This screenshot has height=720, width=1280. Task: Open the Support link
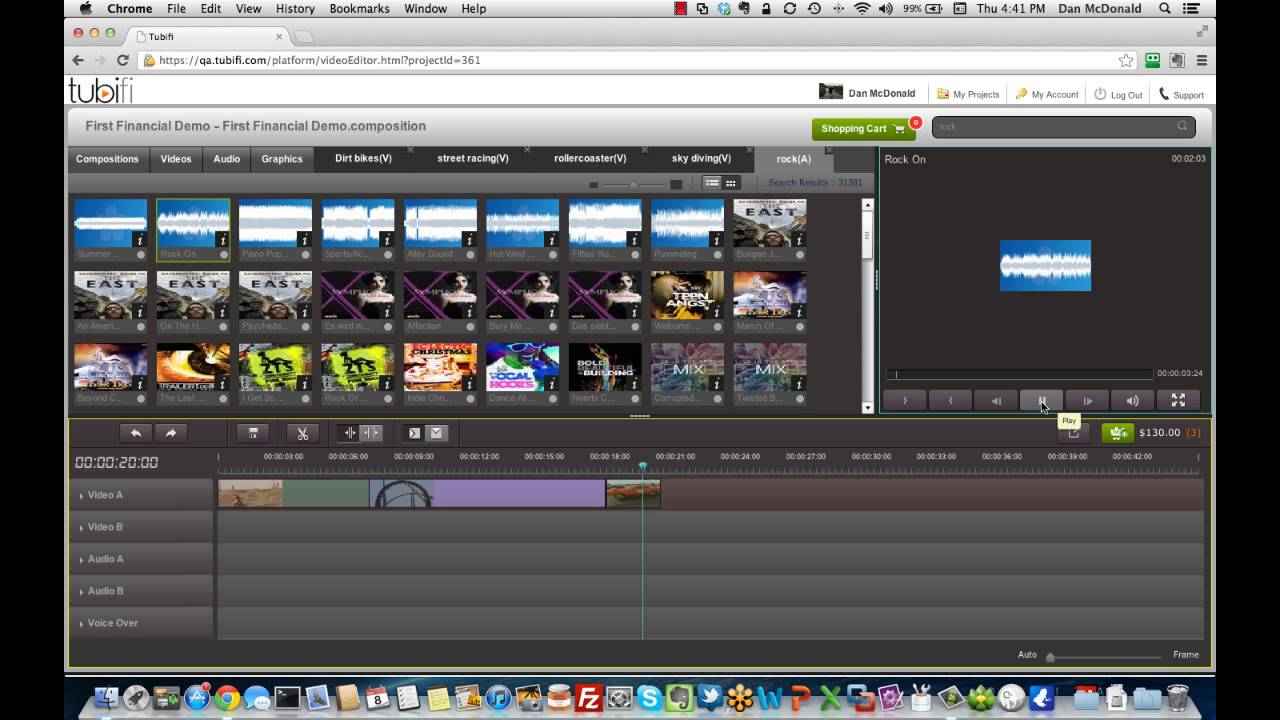pos(1181,94)
